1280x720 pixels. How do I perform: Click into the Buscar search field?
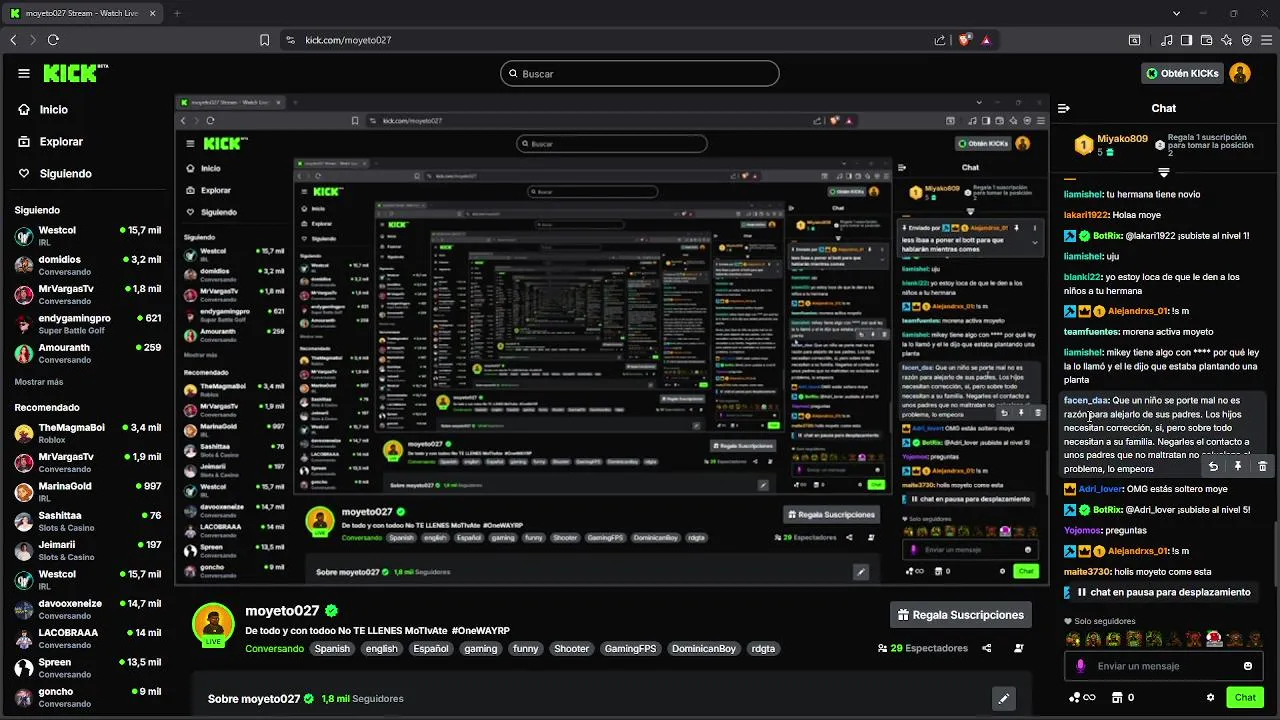click(x=640, y=73)
